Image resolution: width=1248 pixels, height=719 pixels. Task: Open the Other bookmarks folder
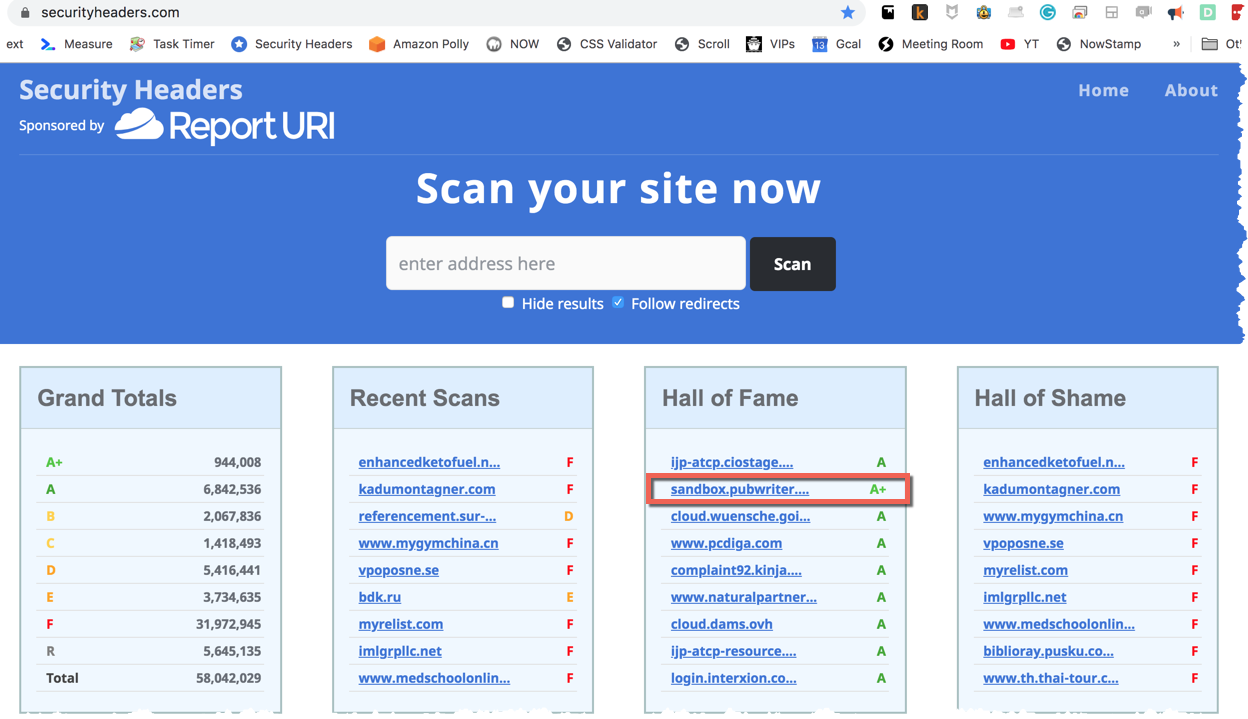point(1222,44)
